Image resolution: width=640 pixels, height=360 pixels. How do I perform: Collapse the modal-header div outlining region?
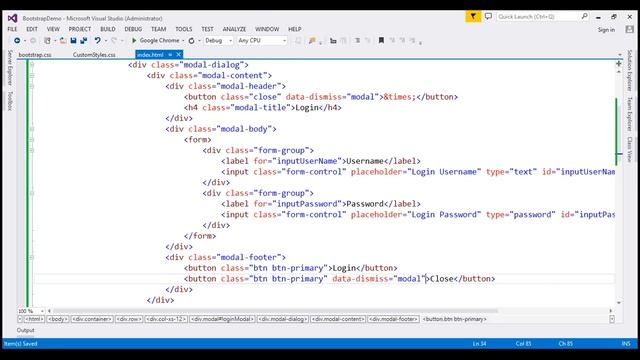pos(32,86)
